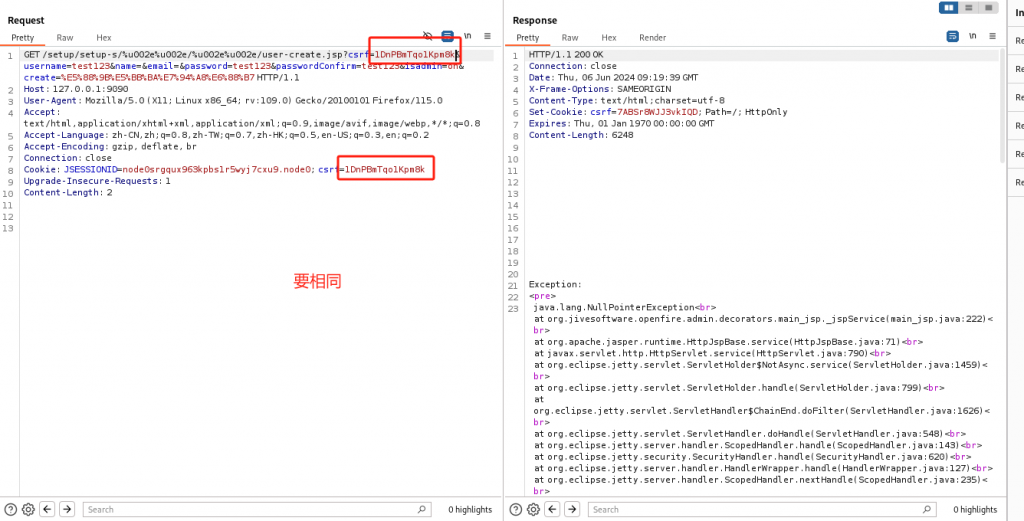Toggle the Response pretty-print wrap icon
Screen dimensions: 1024x521
pyautogui.click(x=953, y=36)
